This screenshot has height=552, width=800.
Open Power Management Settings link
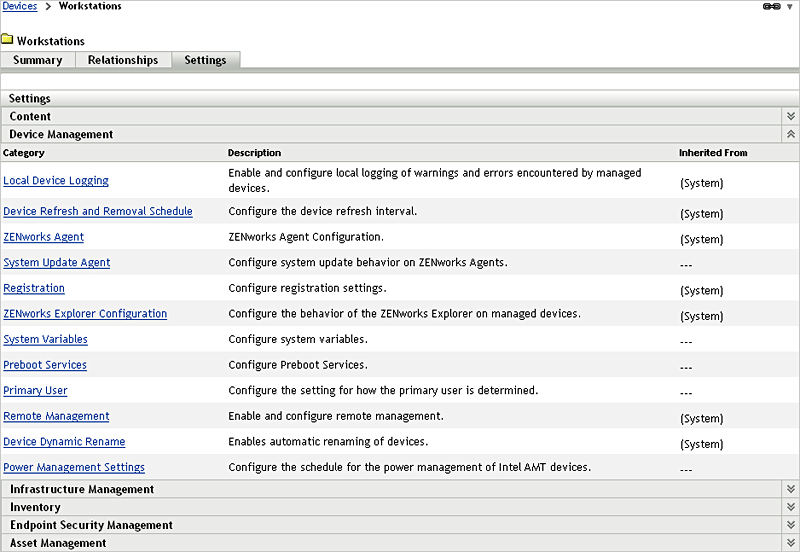(74, 467)
